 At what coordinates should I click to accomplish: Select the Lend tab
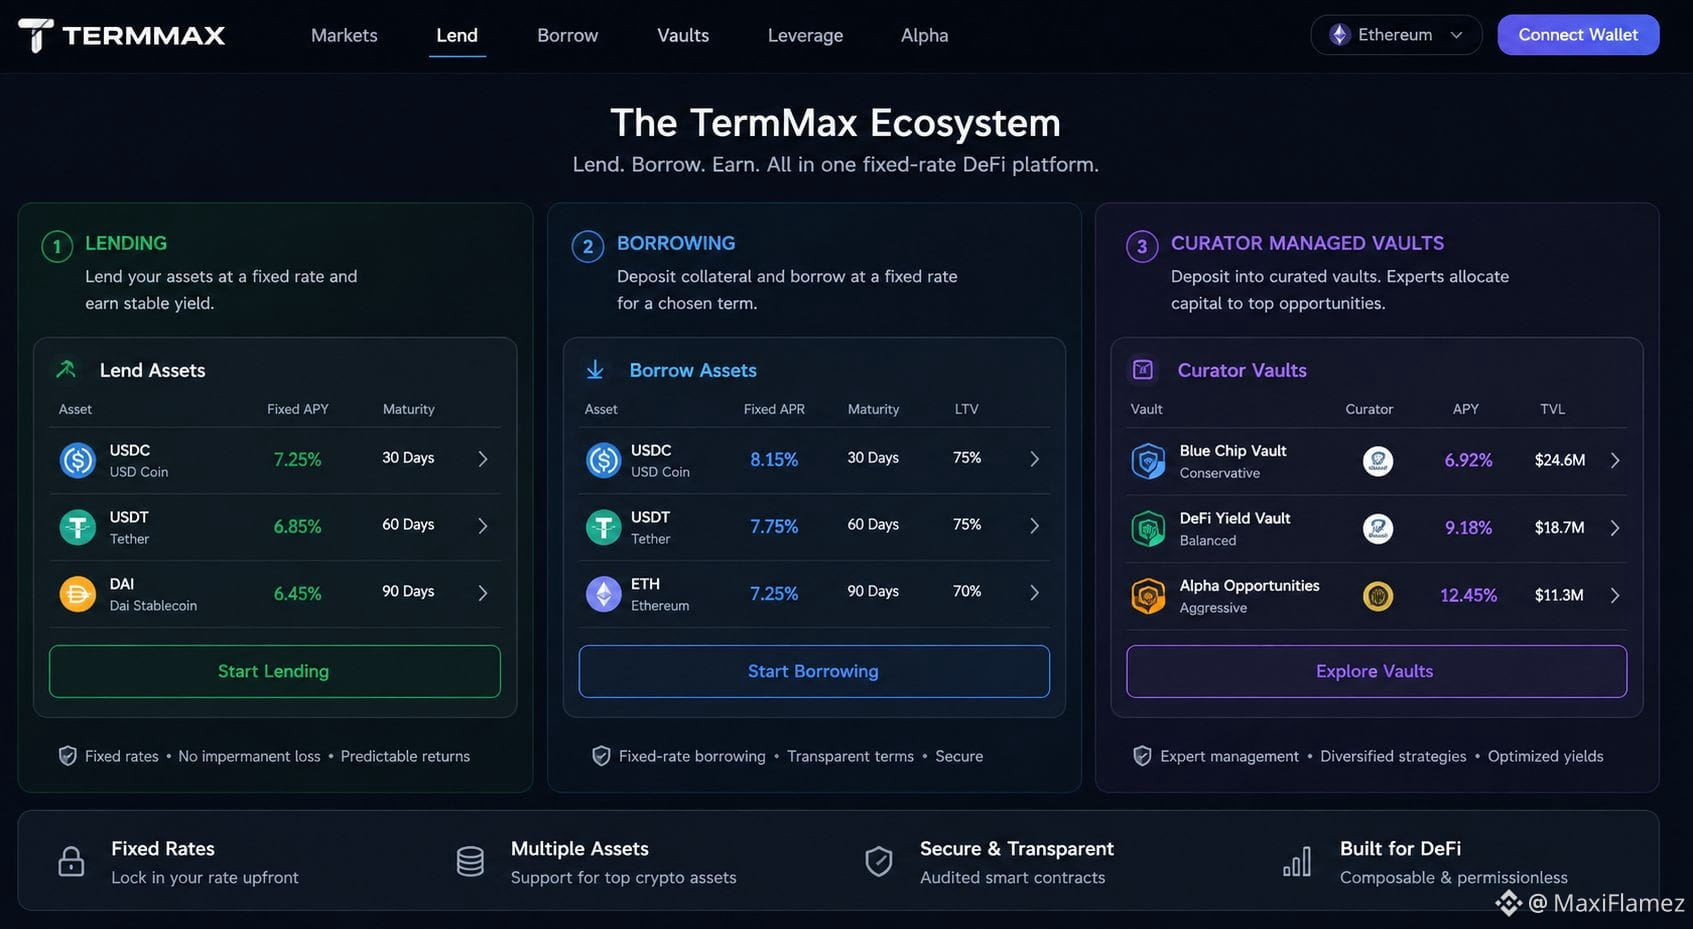457,35
